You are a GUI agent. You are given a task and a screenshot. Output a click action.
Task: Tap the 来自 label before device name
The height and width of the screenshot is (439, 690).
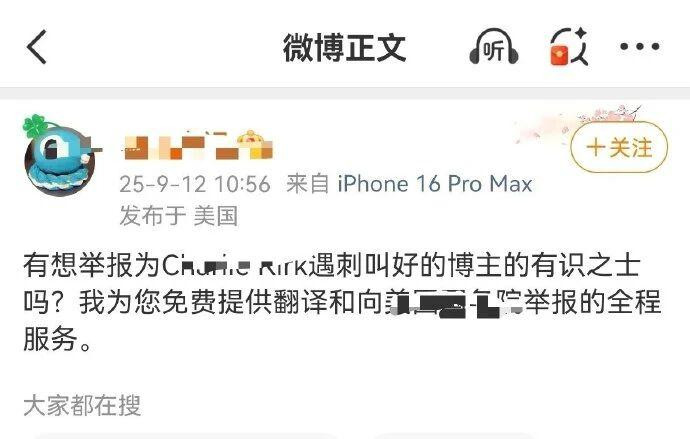point(308,184)
